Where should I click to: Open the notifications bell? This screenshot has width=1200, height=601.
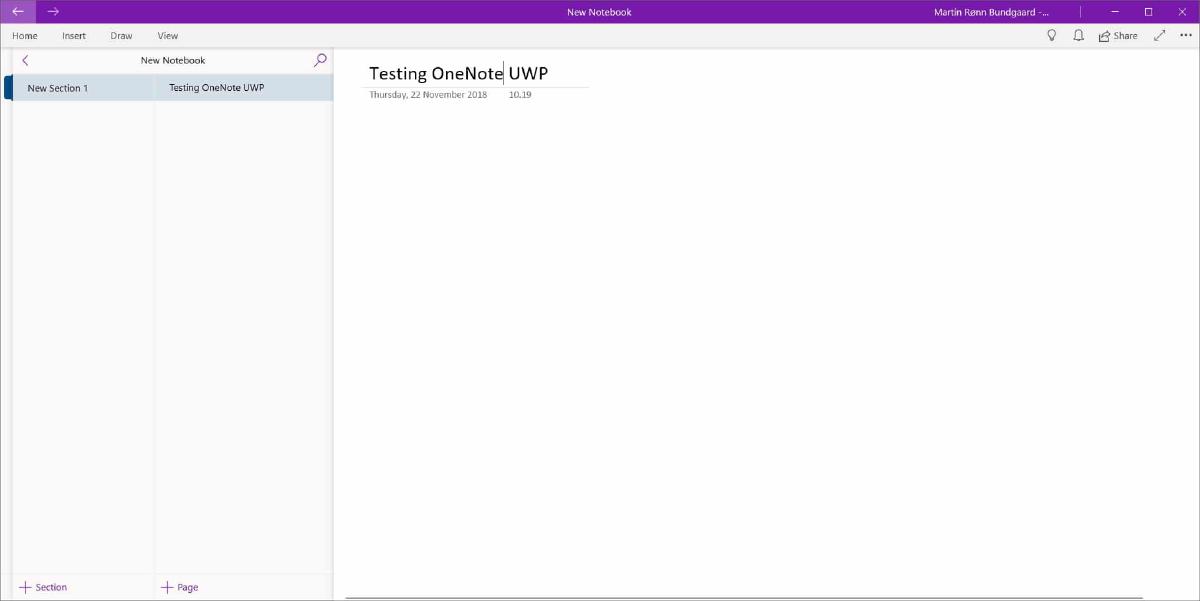[x=1078, y=35]
